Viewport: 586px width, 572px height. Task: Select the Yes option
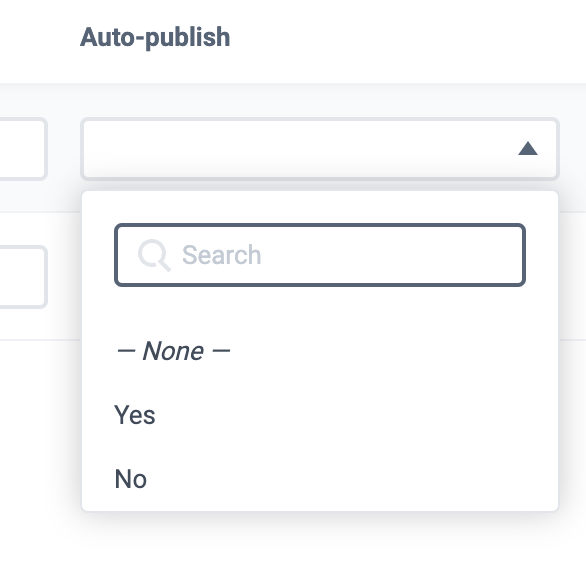[320, 415]
